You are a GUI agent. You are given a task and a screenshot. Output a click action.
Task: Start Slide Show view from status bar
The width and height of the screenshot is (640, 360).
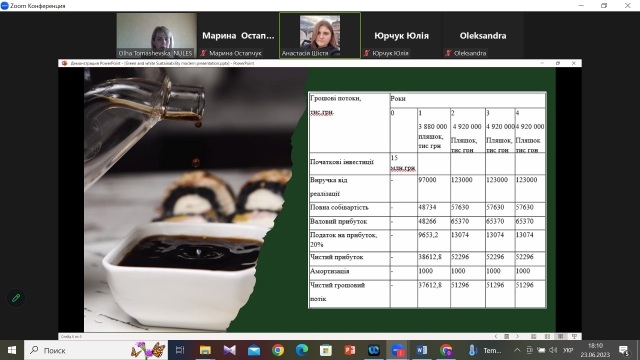574,336
